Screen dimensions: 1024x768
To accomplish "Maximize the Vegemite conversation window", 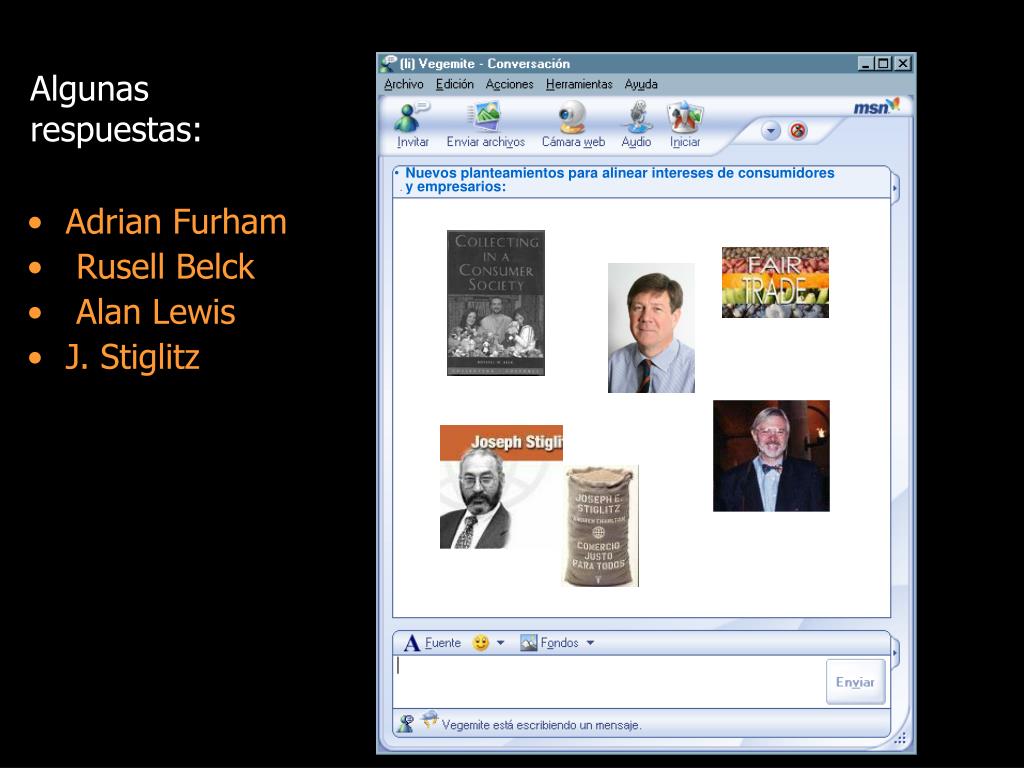I will pos(883,64).
